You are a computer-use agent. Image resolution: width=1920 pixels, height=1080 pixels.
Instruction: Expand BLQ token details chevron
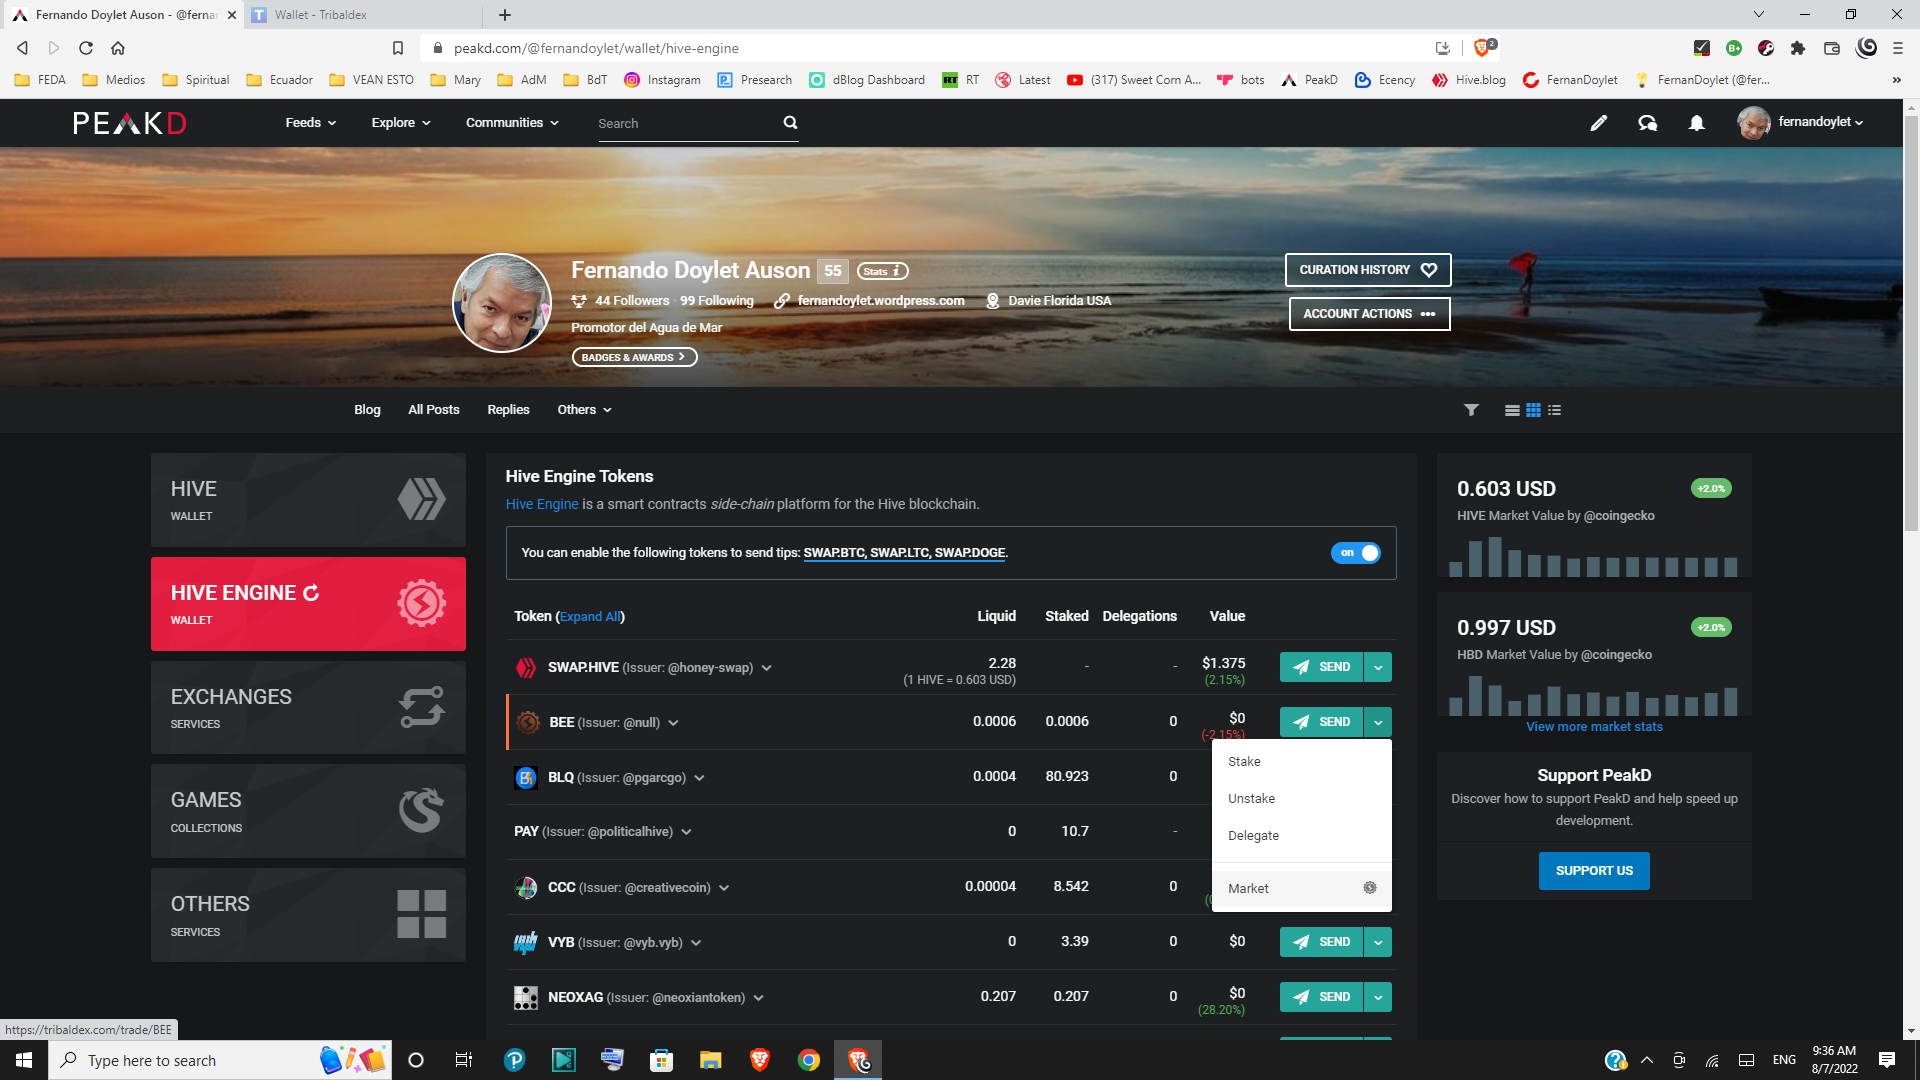point(699,778)
